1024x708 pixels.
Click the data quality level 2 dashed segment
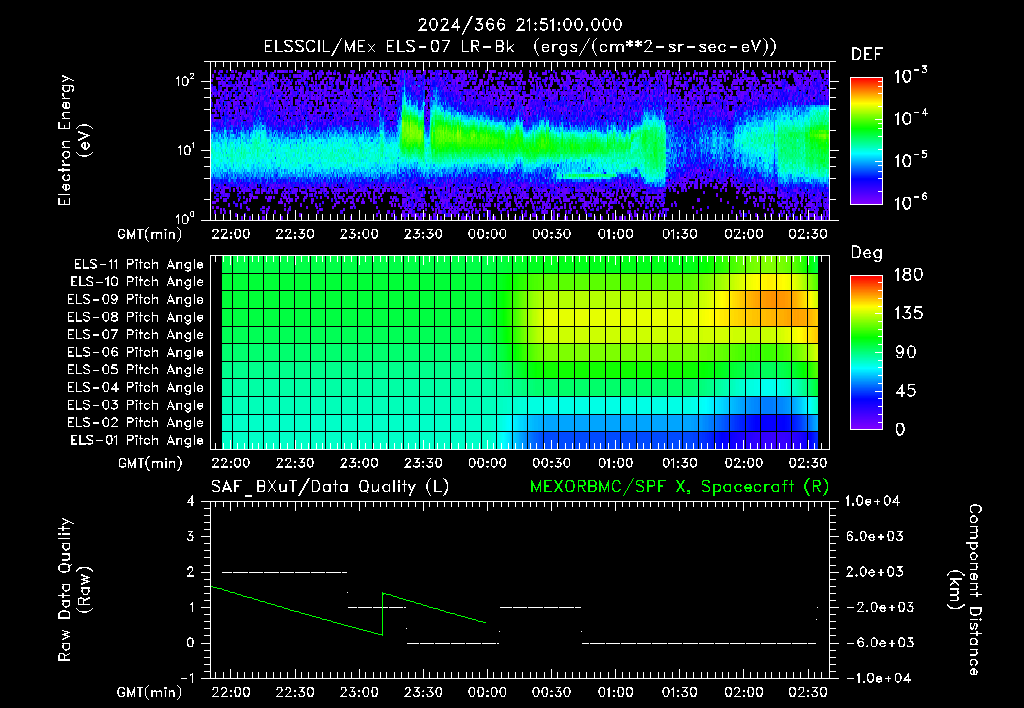point(285,572)
